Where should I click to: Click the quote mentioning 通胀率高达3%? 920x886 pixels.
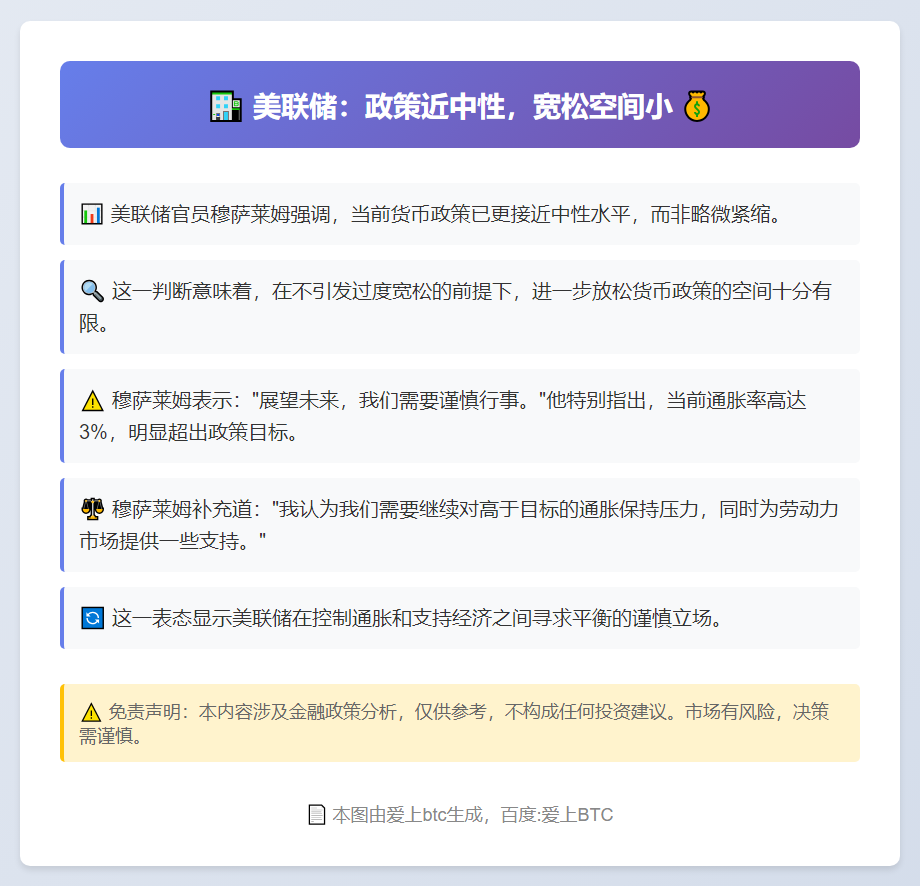tap(460, 415)
